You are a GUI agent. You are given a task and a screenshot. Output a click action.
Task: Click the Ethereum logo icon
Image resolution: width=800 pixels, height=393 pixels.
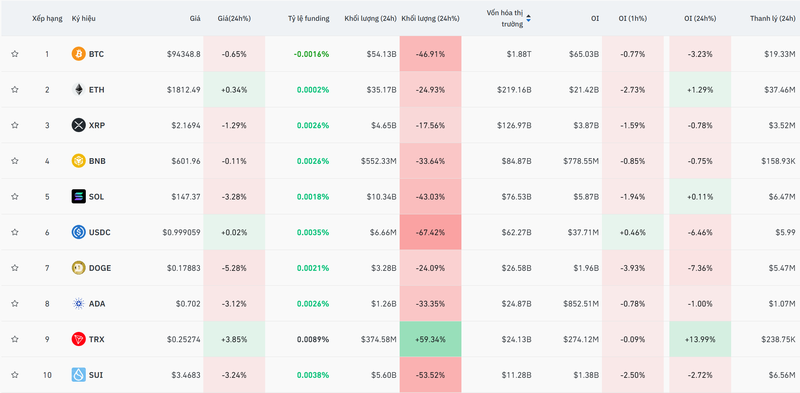coord(79,89)
